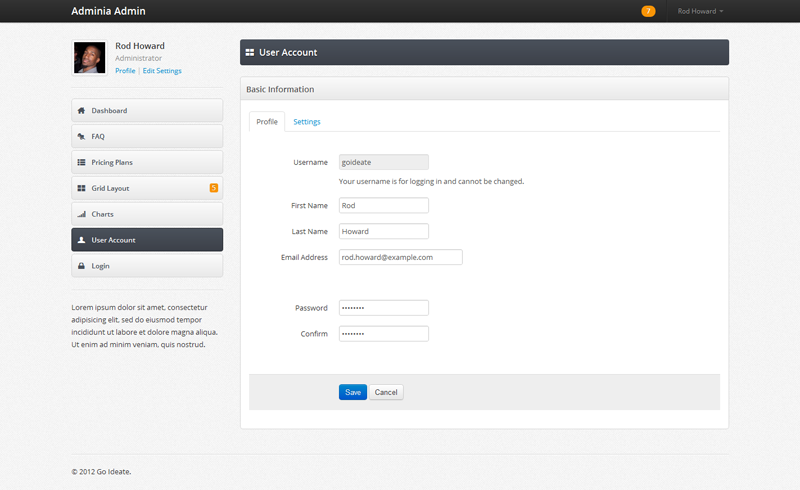Open the Rod Howard user dropdown
The height and width of the screenshot is (490, 800).
(x=700, y=11)
